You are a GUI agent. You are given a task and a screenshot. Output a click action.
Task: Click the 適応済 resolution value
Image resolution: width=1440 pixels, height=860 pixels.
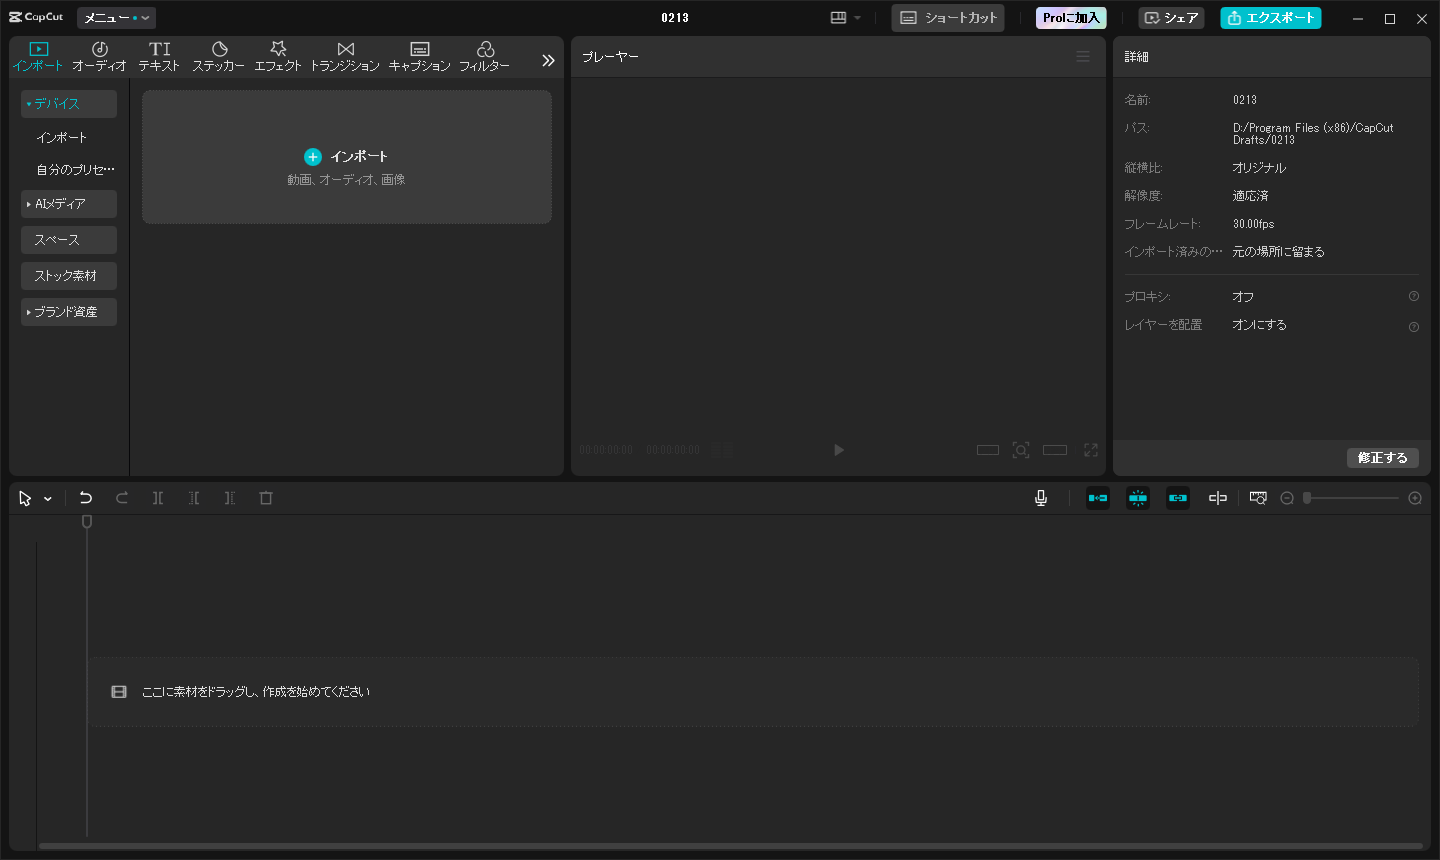pyautogui.click(x=1250, y=196)
